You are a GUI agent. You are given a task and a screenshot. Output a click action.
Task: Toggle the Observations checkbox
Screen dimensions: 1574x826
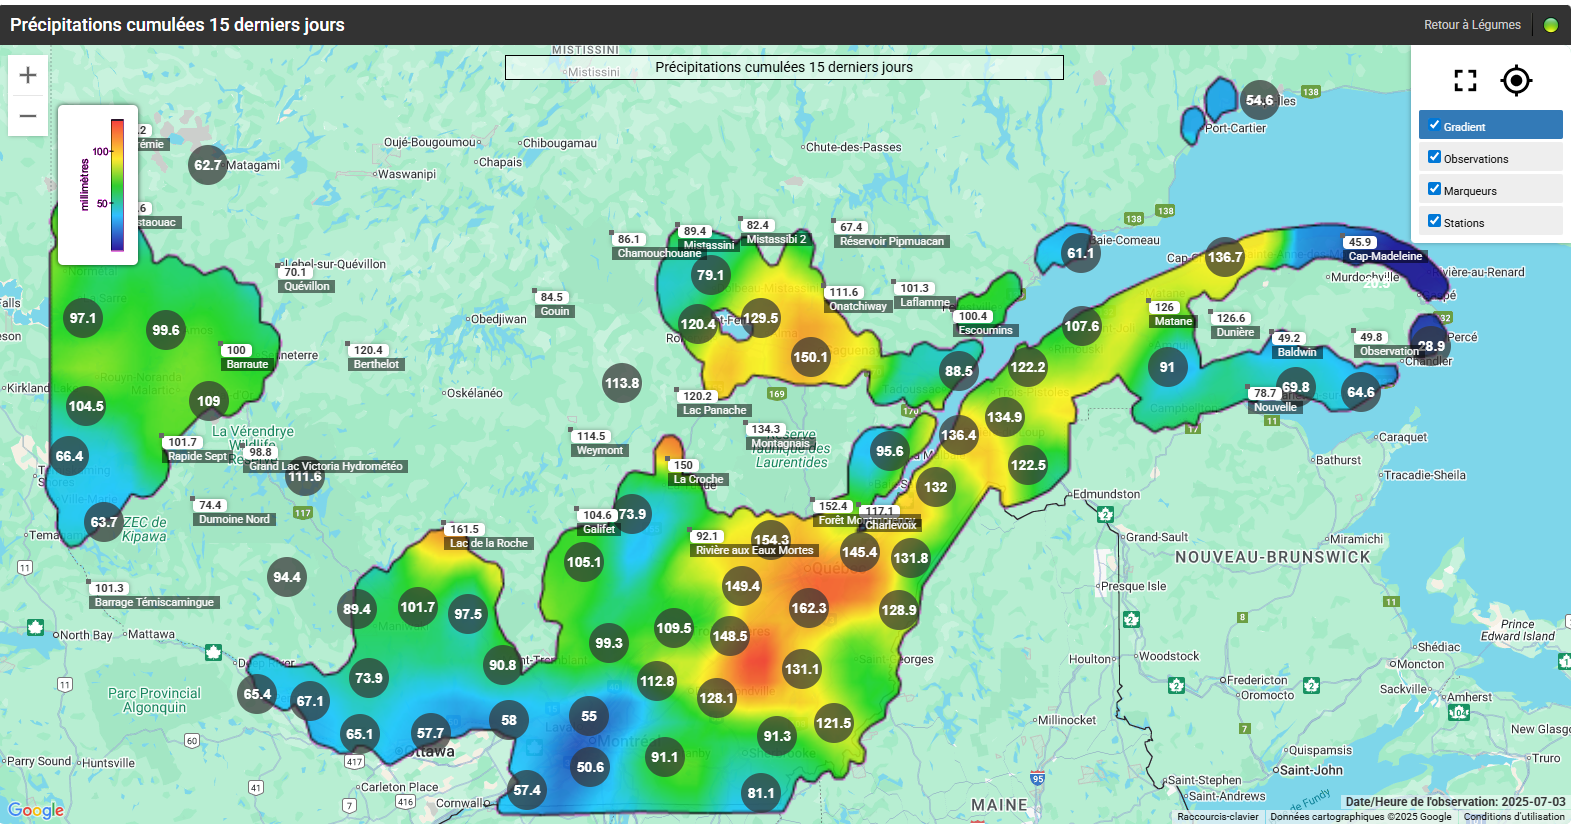tap(1434, 157)
